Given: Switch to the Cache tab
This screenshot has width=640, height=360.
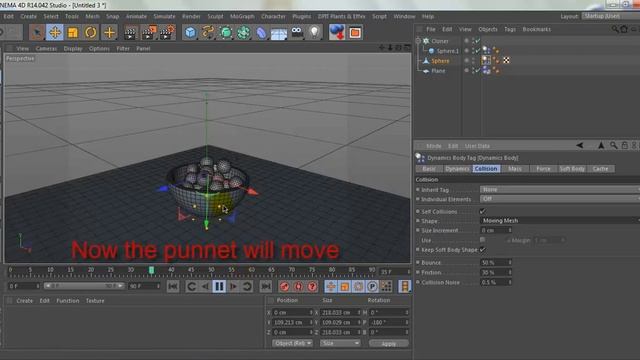Looking at the screenshot, I should (600, 169).
